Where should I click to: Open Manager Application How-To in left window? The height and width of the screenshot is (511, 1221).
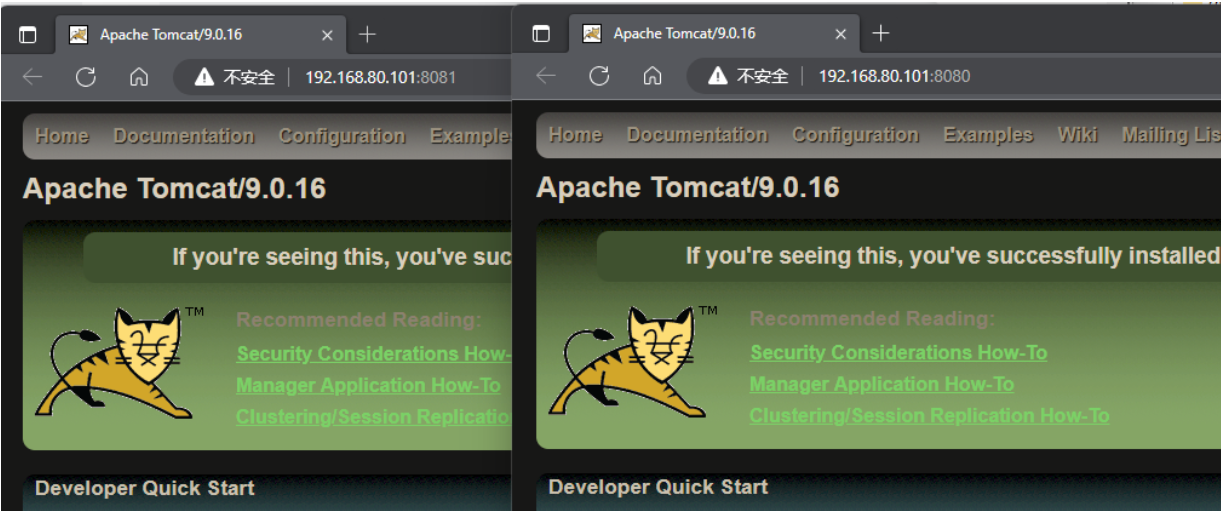368,385
